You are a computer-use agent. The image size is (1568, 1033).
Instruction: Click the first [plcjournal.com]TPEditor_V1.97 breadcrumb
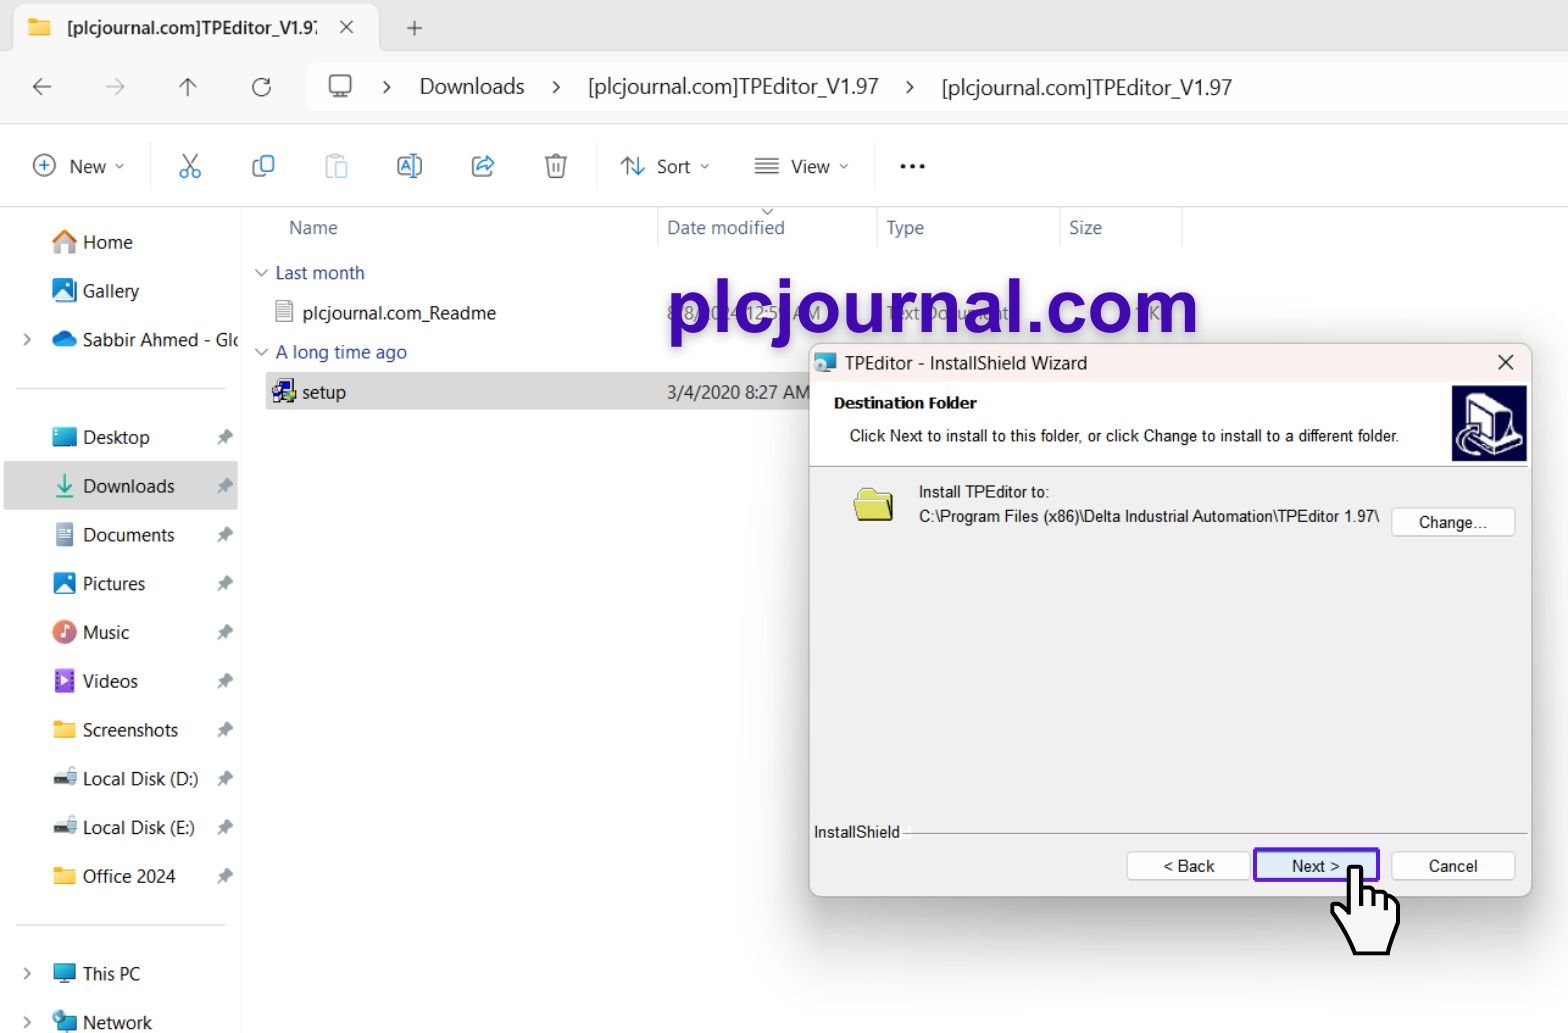pos(733,87)
